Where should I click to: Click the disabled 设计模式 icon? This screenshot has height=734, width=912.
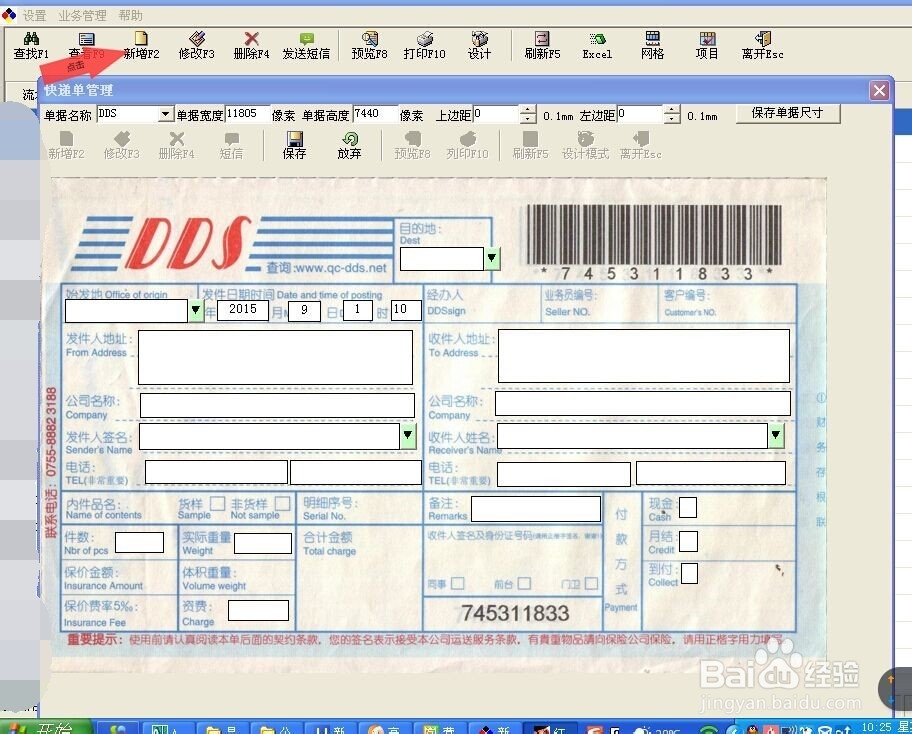tap(585, 139)
